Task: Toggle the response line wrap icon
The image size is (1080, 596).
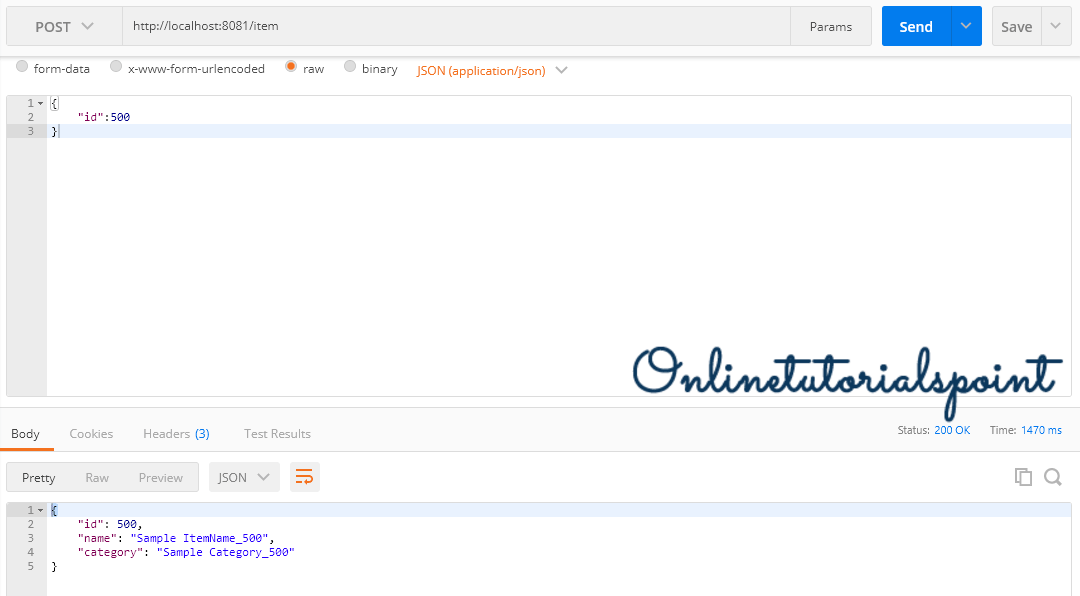Action: 305,477
